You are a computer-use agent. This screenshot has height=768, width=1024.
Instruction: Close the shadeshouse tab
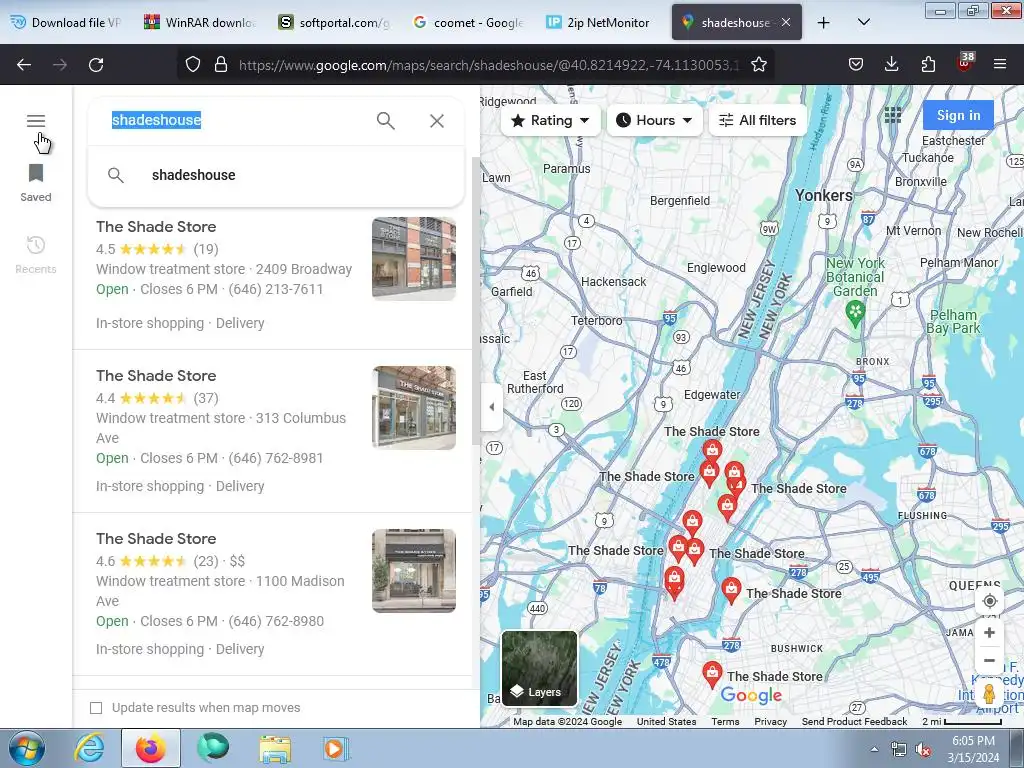[786, 22]
